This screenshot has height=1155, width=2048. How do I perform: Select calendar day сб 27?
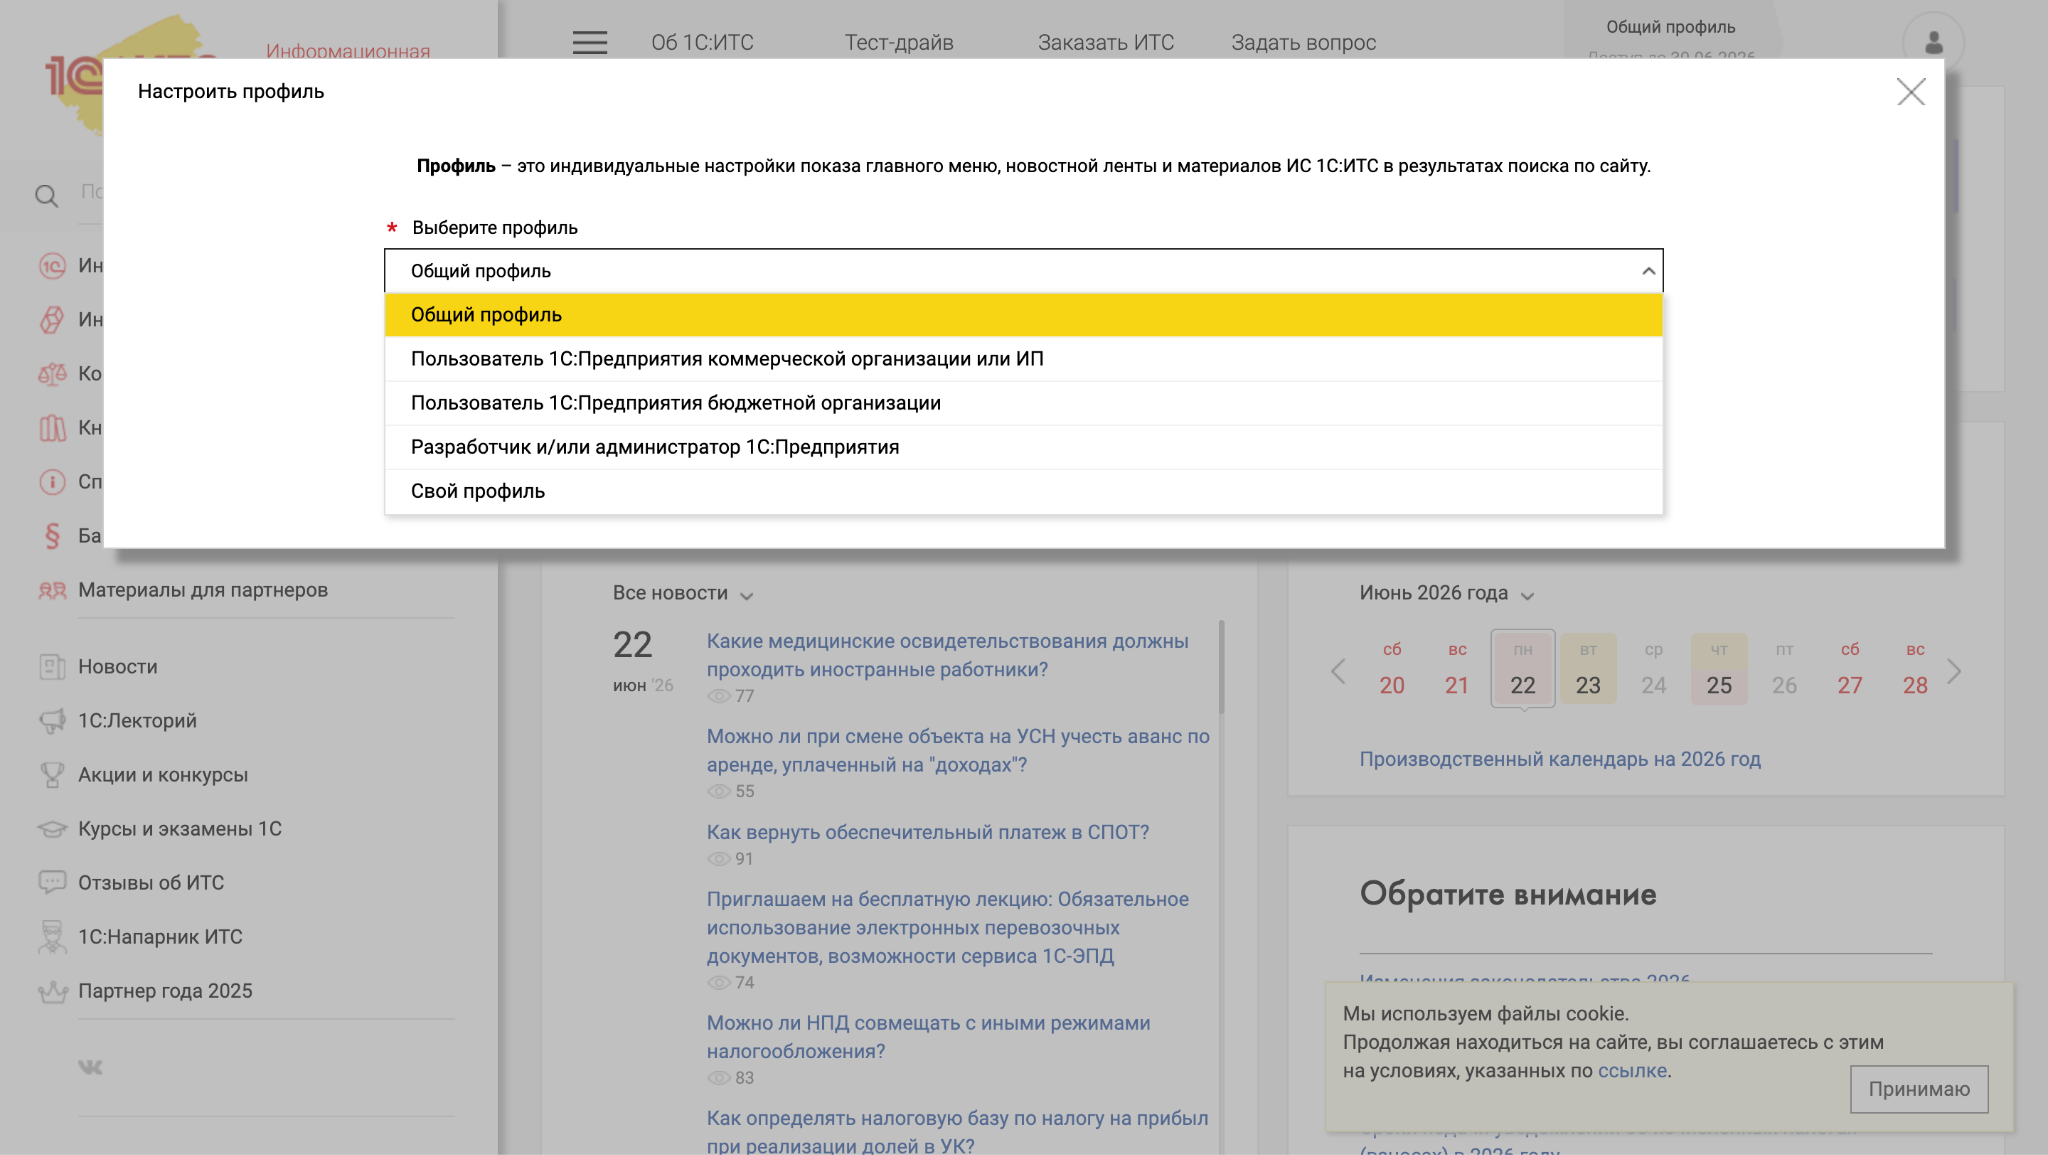point(1850,669)
